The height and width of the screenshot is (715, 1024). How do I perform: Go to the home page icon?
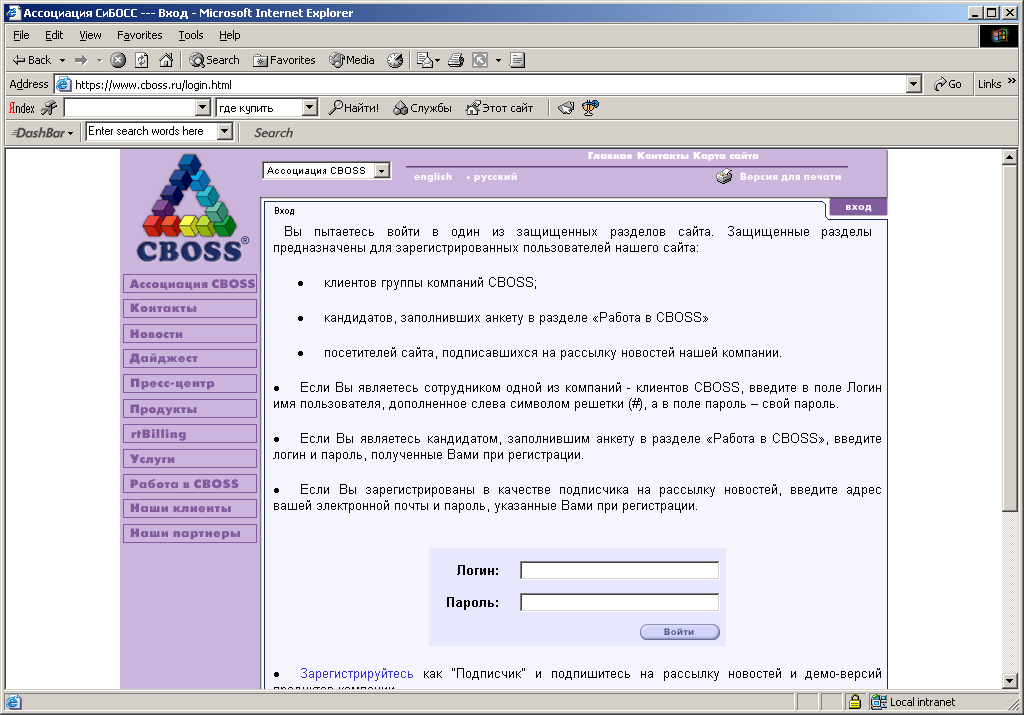[167, 60]
